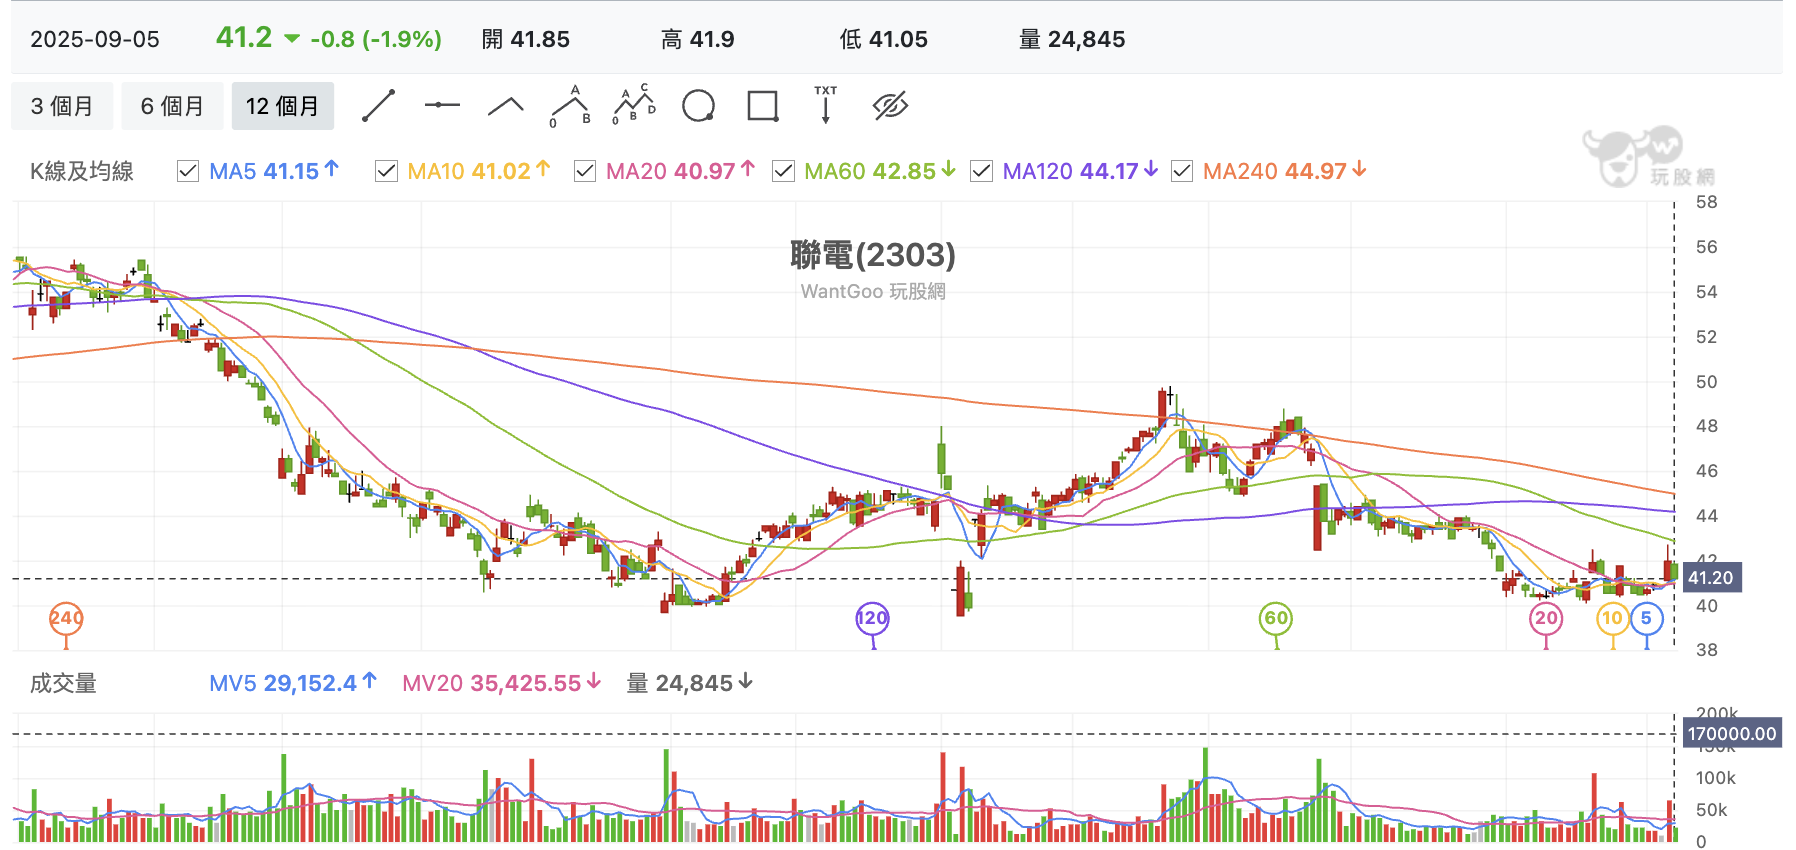The width and height of the screenshot is (1796, 850).
Task: Click the date 2025-09-05
Action: pyautogui.click(x=95, y=39)
